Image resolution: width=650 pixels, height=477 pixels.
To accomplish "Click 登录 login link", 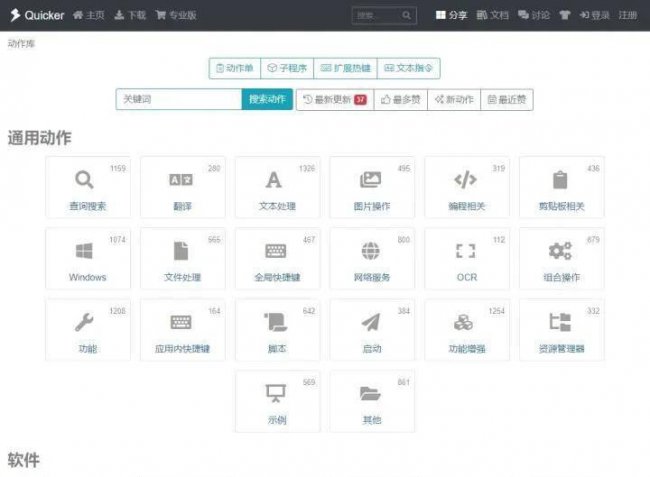I will coord(594,15).
